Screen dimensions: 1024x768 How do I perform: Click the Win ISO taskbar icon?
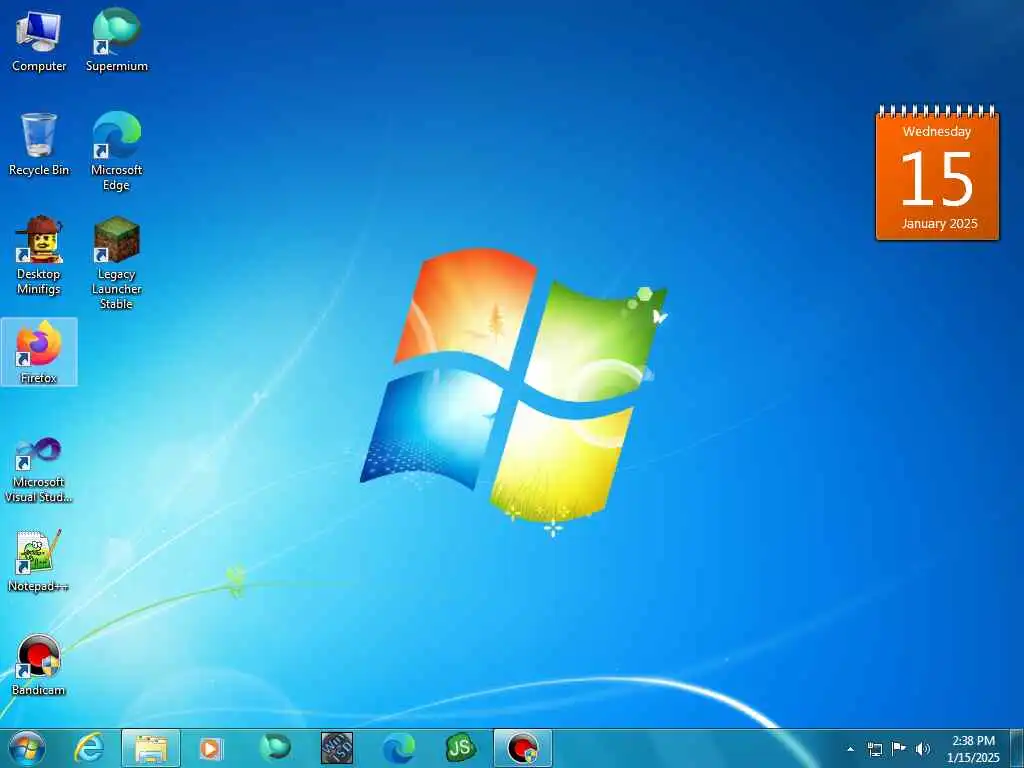click(x=337, y=748)
